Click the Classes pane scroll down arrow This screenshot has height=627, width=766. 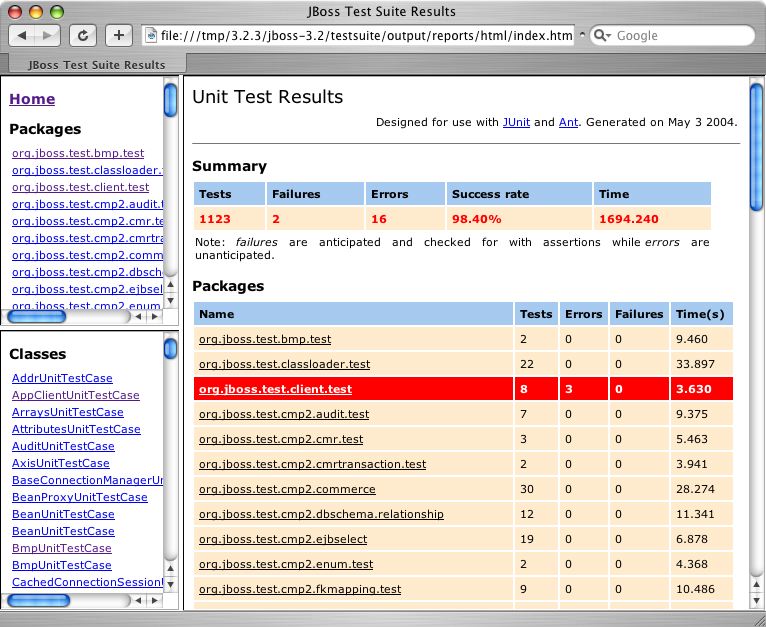tap(170, 584)
